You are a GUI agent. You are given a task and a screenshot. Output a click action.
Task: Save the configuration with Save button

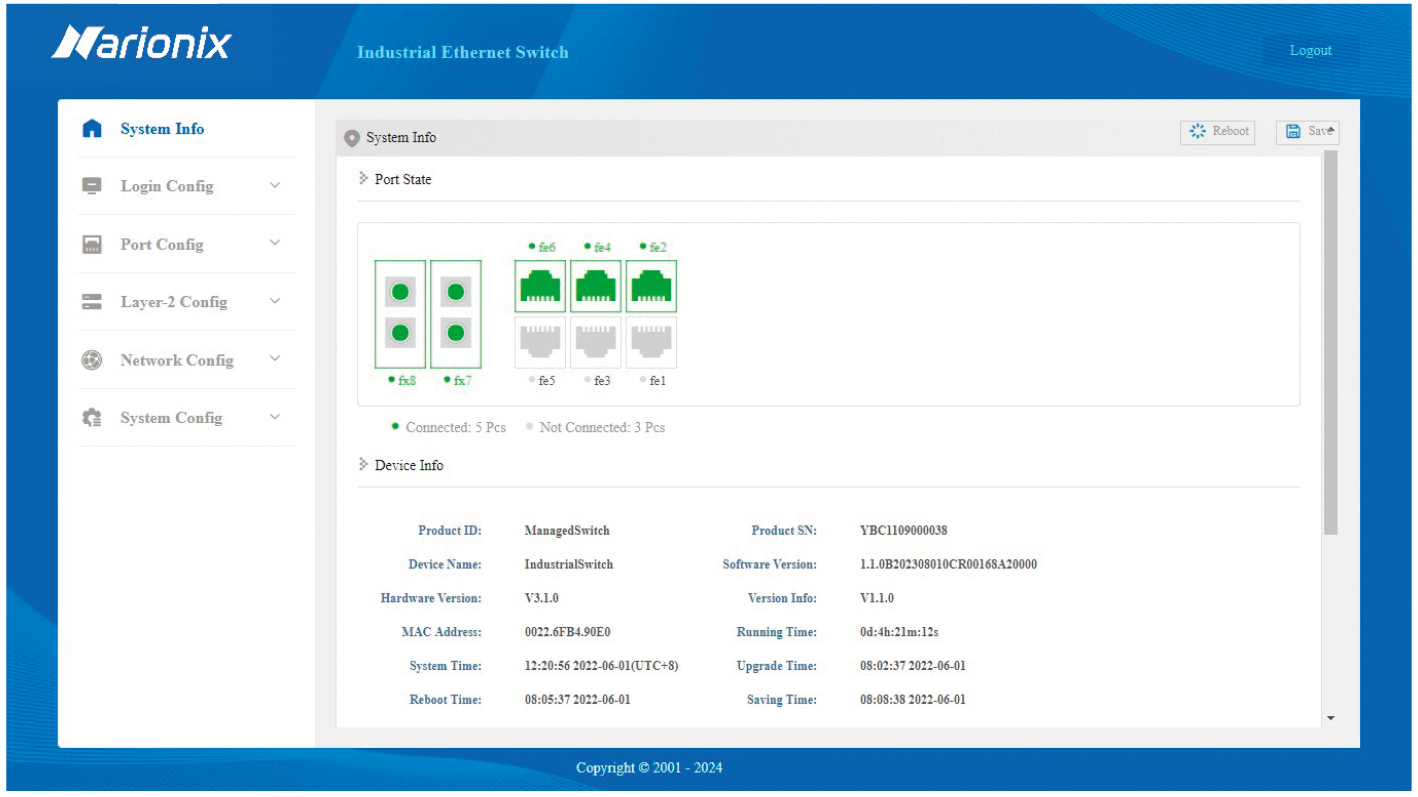click(1307, 132)
